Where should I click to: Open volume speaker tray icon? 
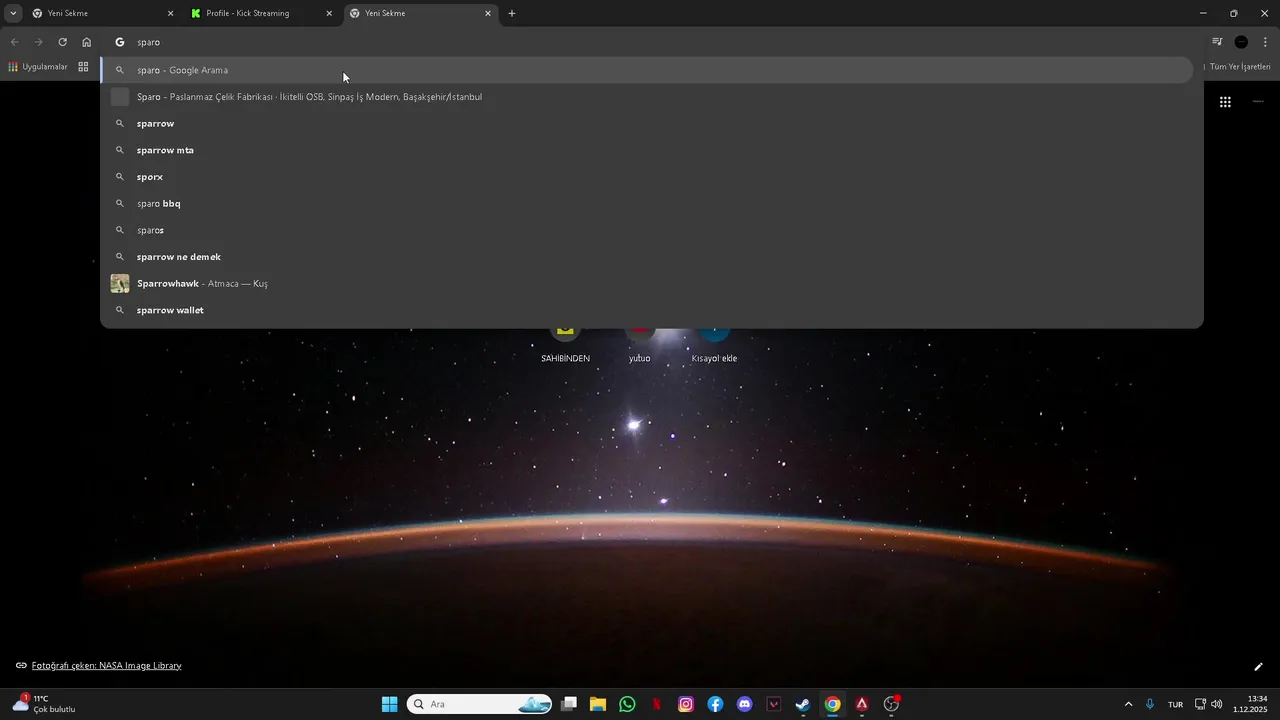pos(1217,704)
